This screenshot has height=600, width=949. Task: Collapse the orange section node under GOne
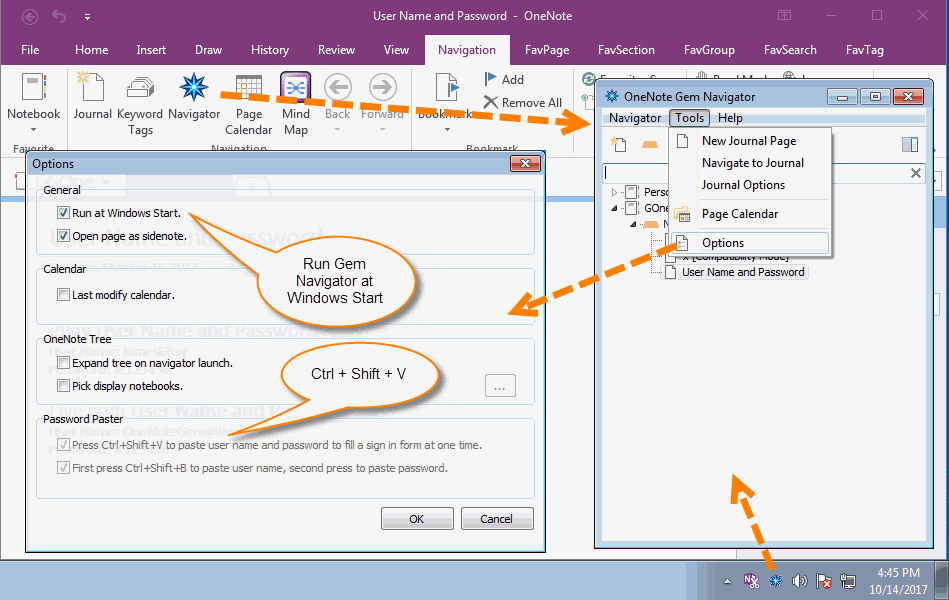634,224
